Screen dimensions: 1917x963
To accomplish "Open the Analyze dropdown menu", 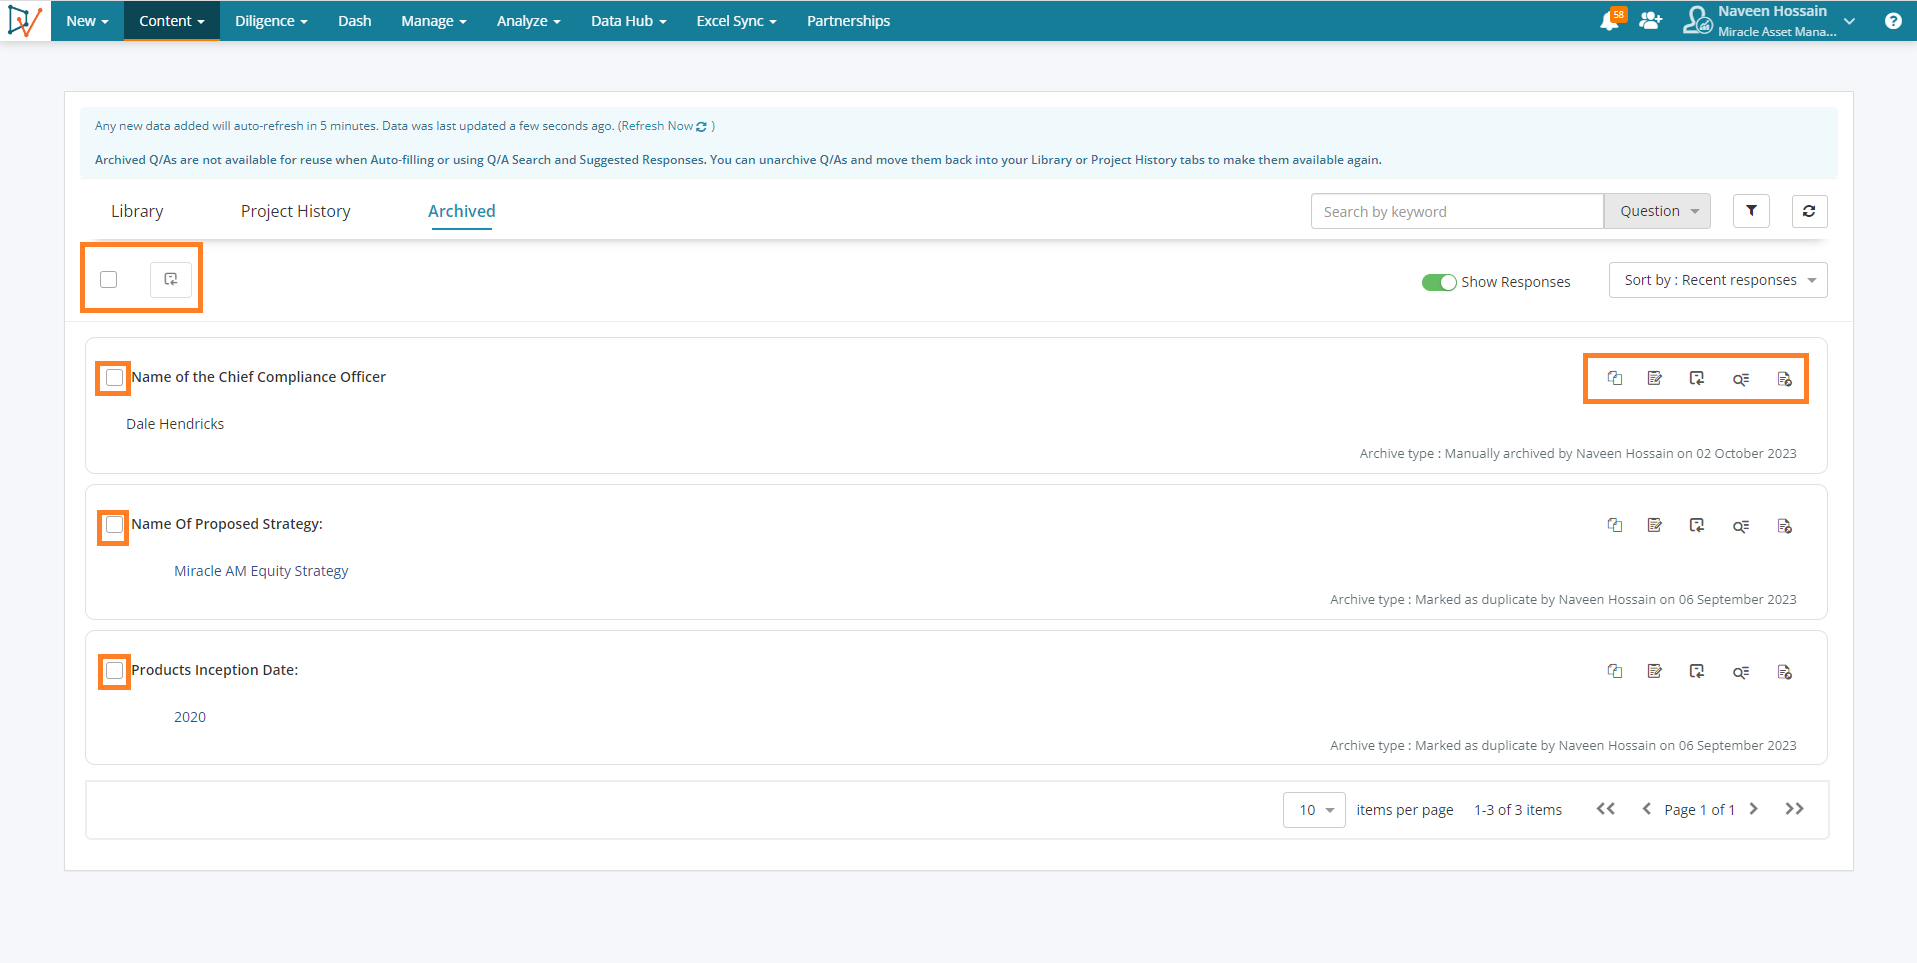I will coord(528,21).
